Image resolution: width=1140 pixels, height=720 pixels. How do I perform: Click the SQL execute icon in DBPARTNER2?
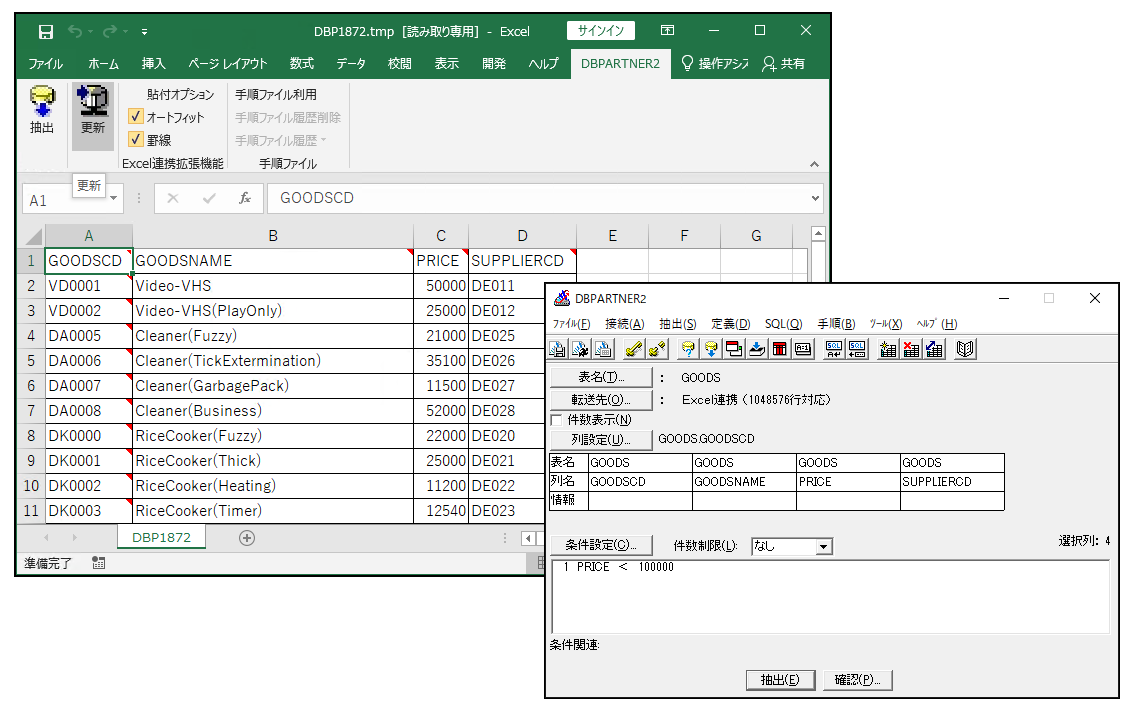click(x=857, y=349)
